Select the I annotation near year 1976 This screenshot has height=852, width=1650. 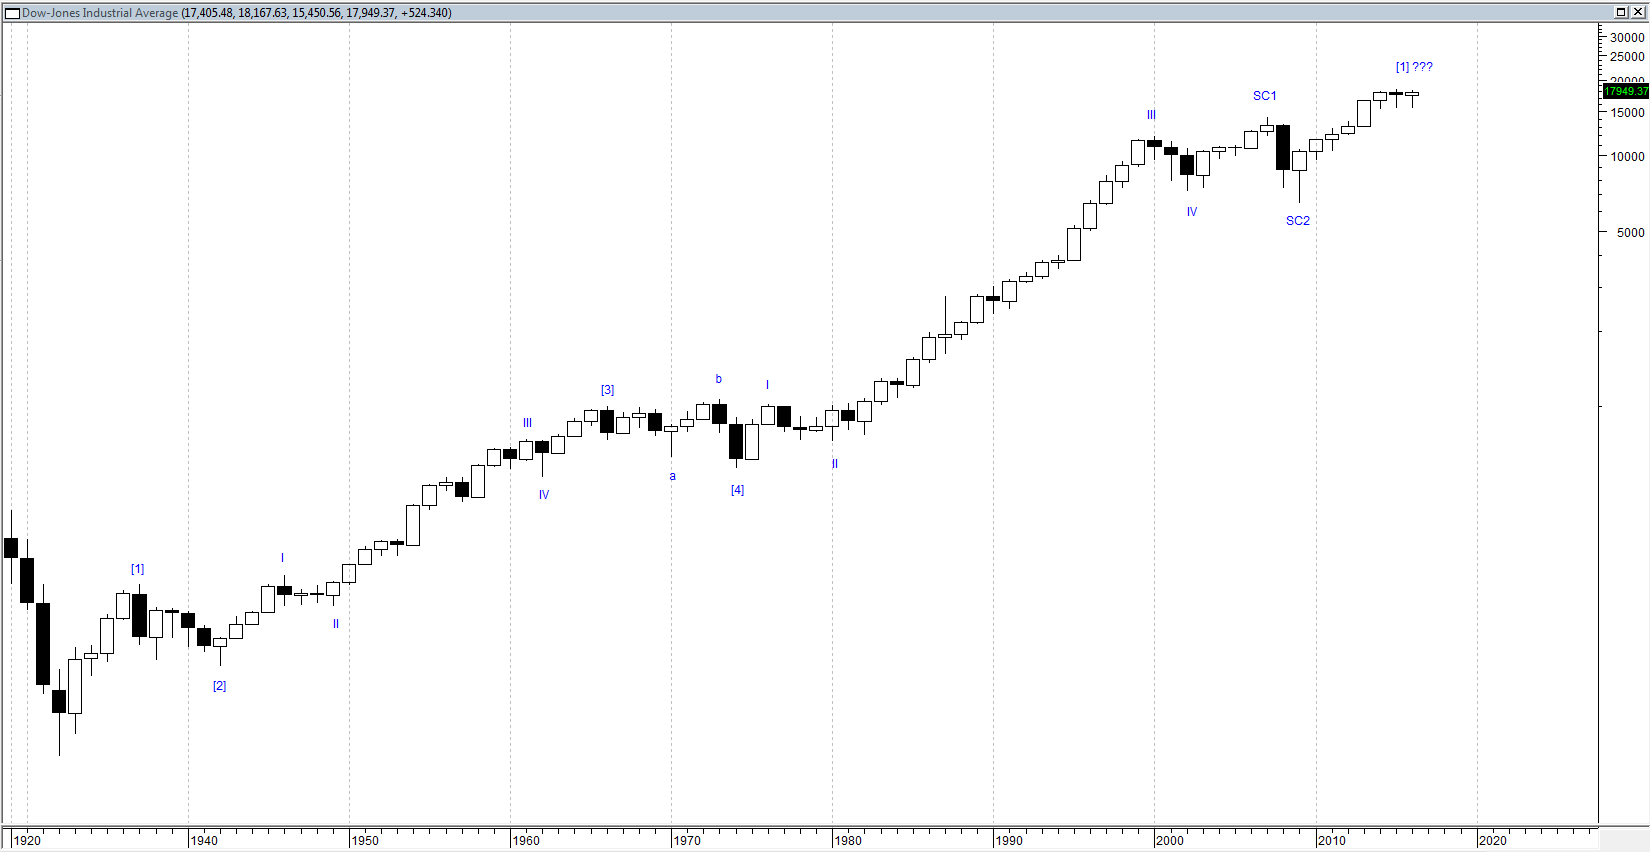click(x=768, y=385)
